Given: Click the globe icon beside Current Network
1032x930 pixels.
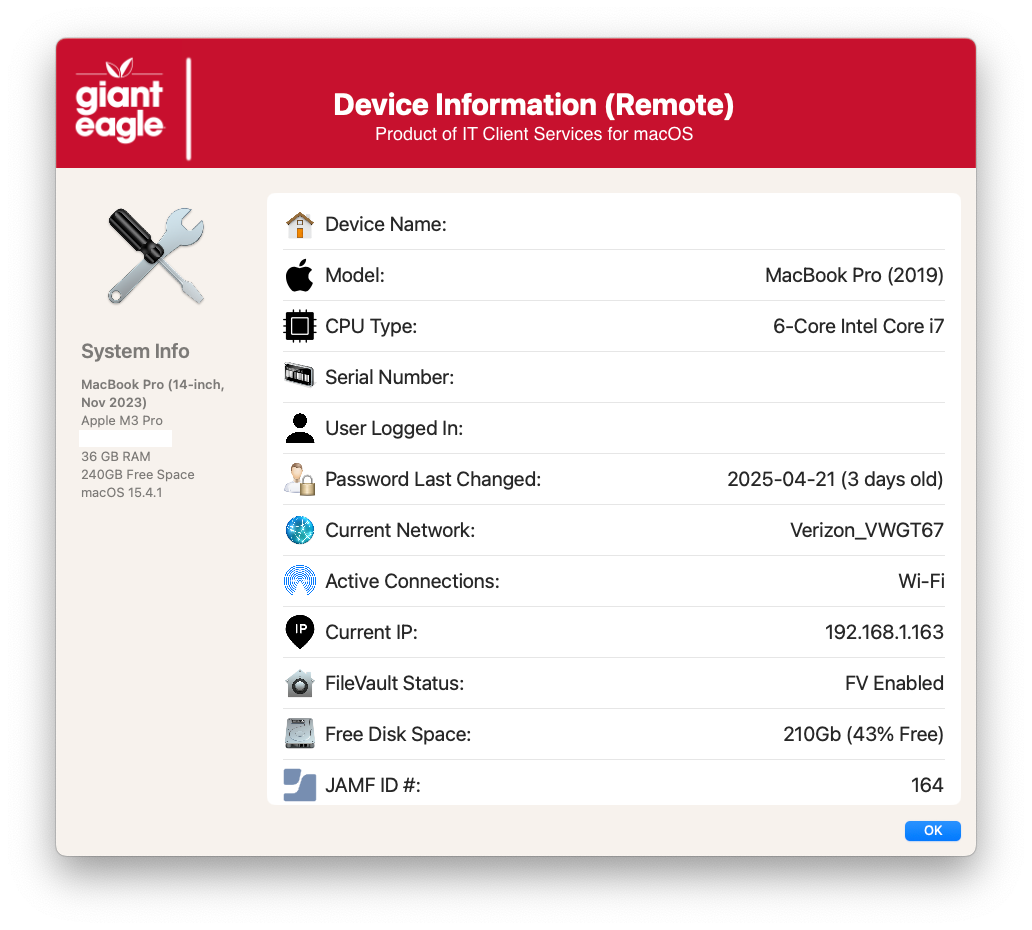Looking at the screenshot, I should [299, 530].
